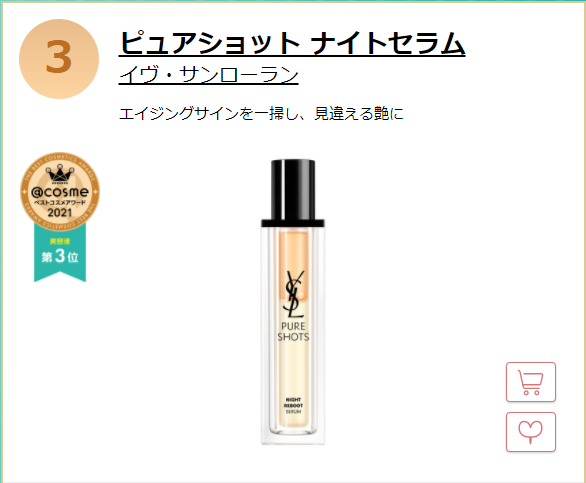Click the Pure Shots bottle image
Viewport: 586px width, 483px height.
click(293, 302)
